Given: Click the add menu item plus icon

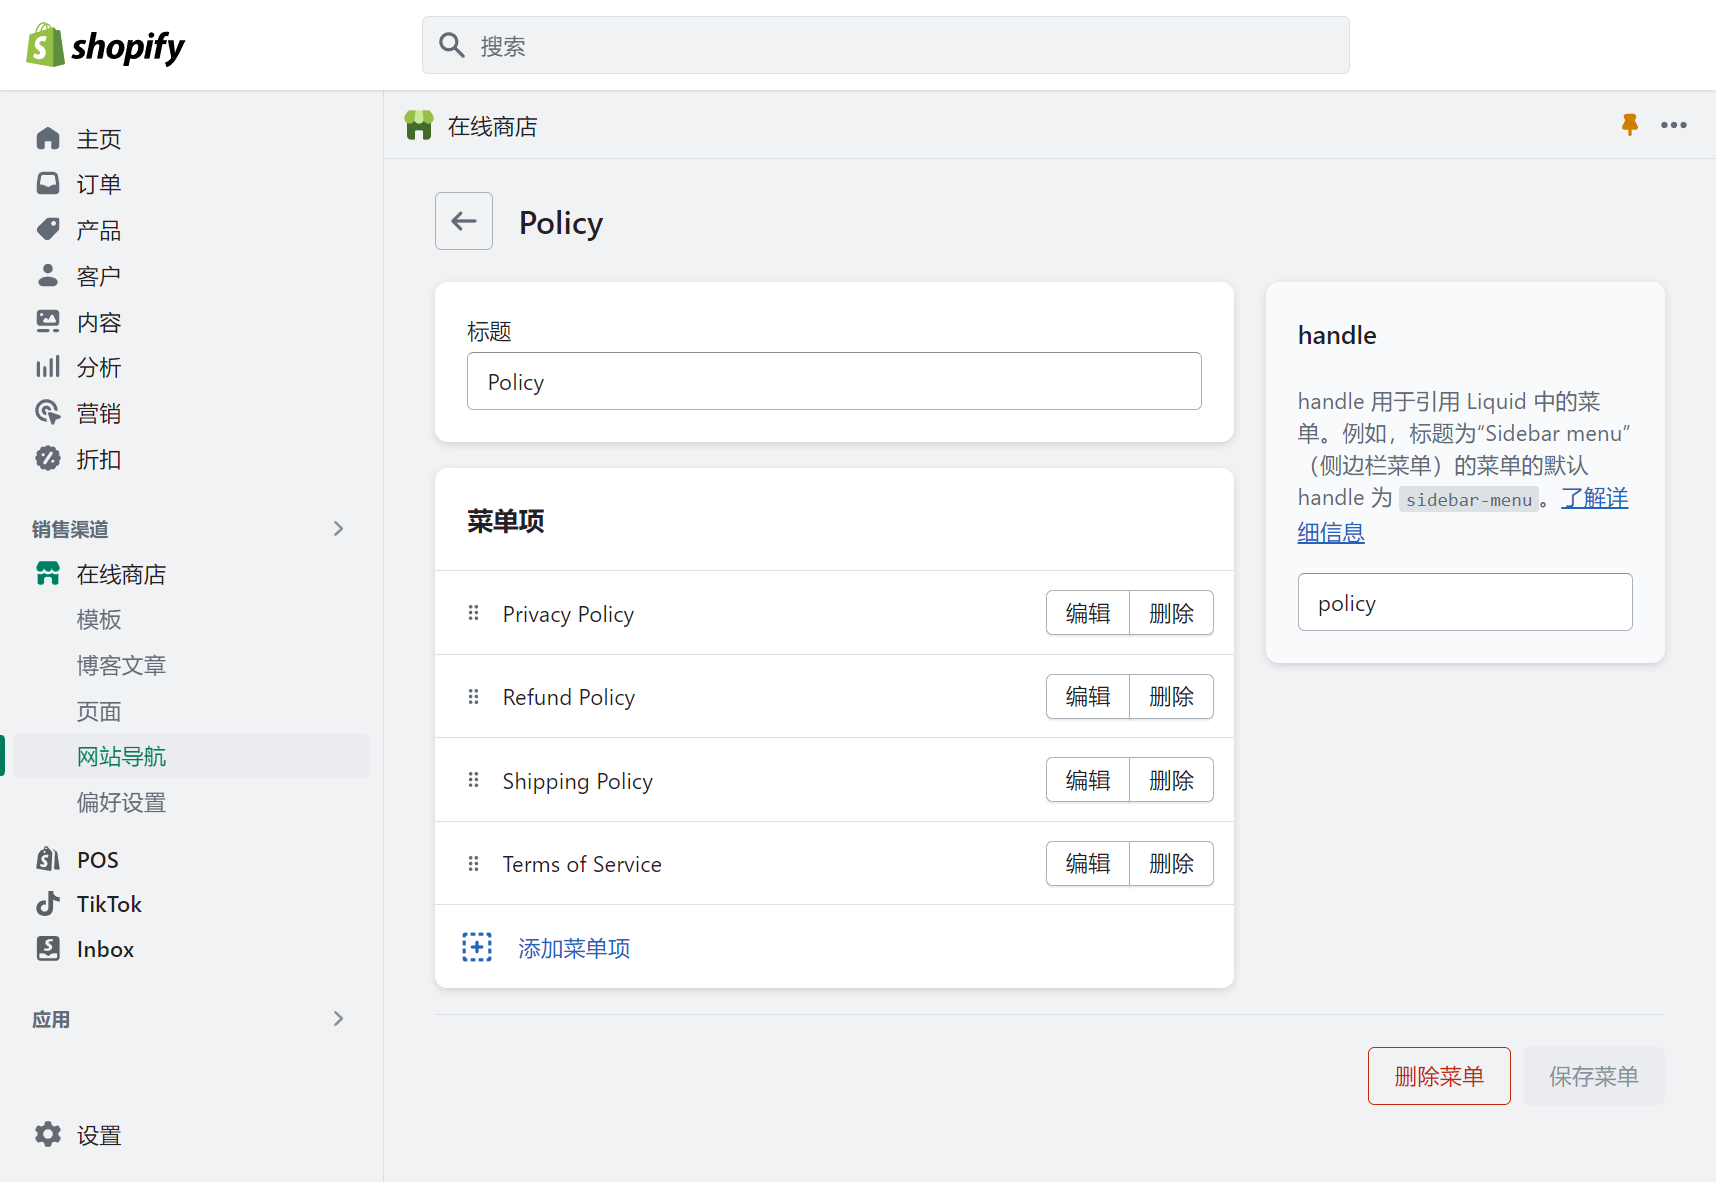Looking at the screenshot, I should click(477, 947).
